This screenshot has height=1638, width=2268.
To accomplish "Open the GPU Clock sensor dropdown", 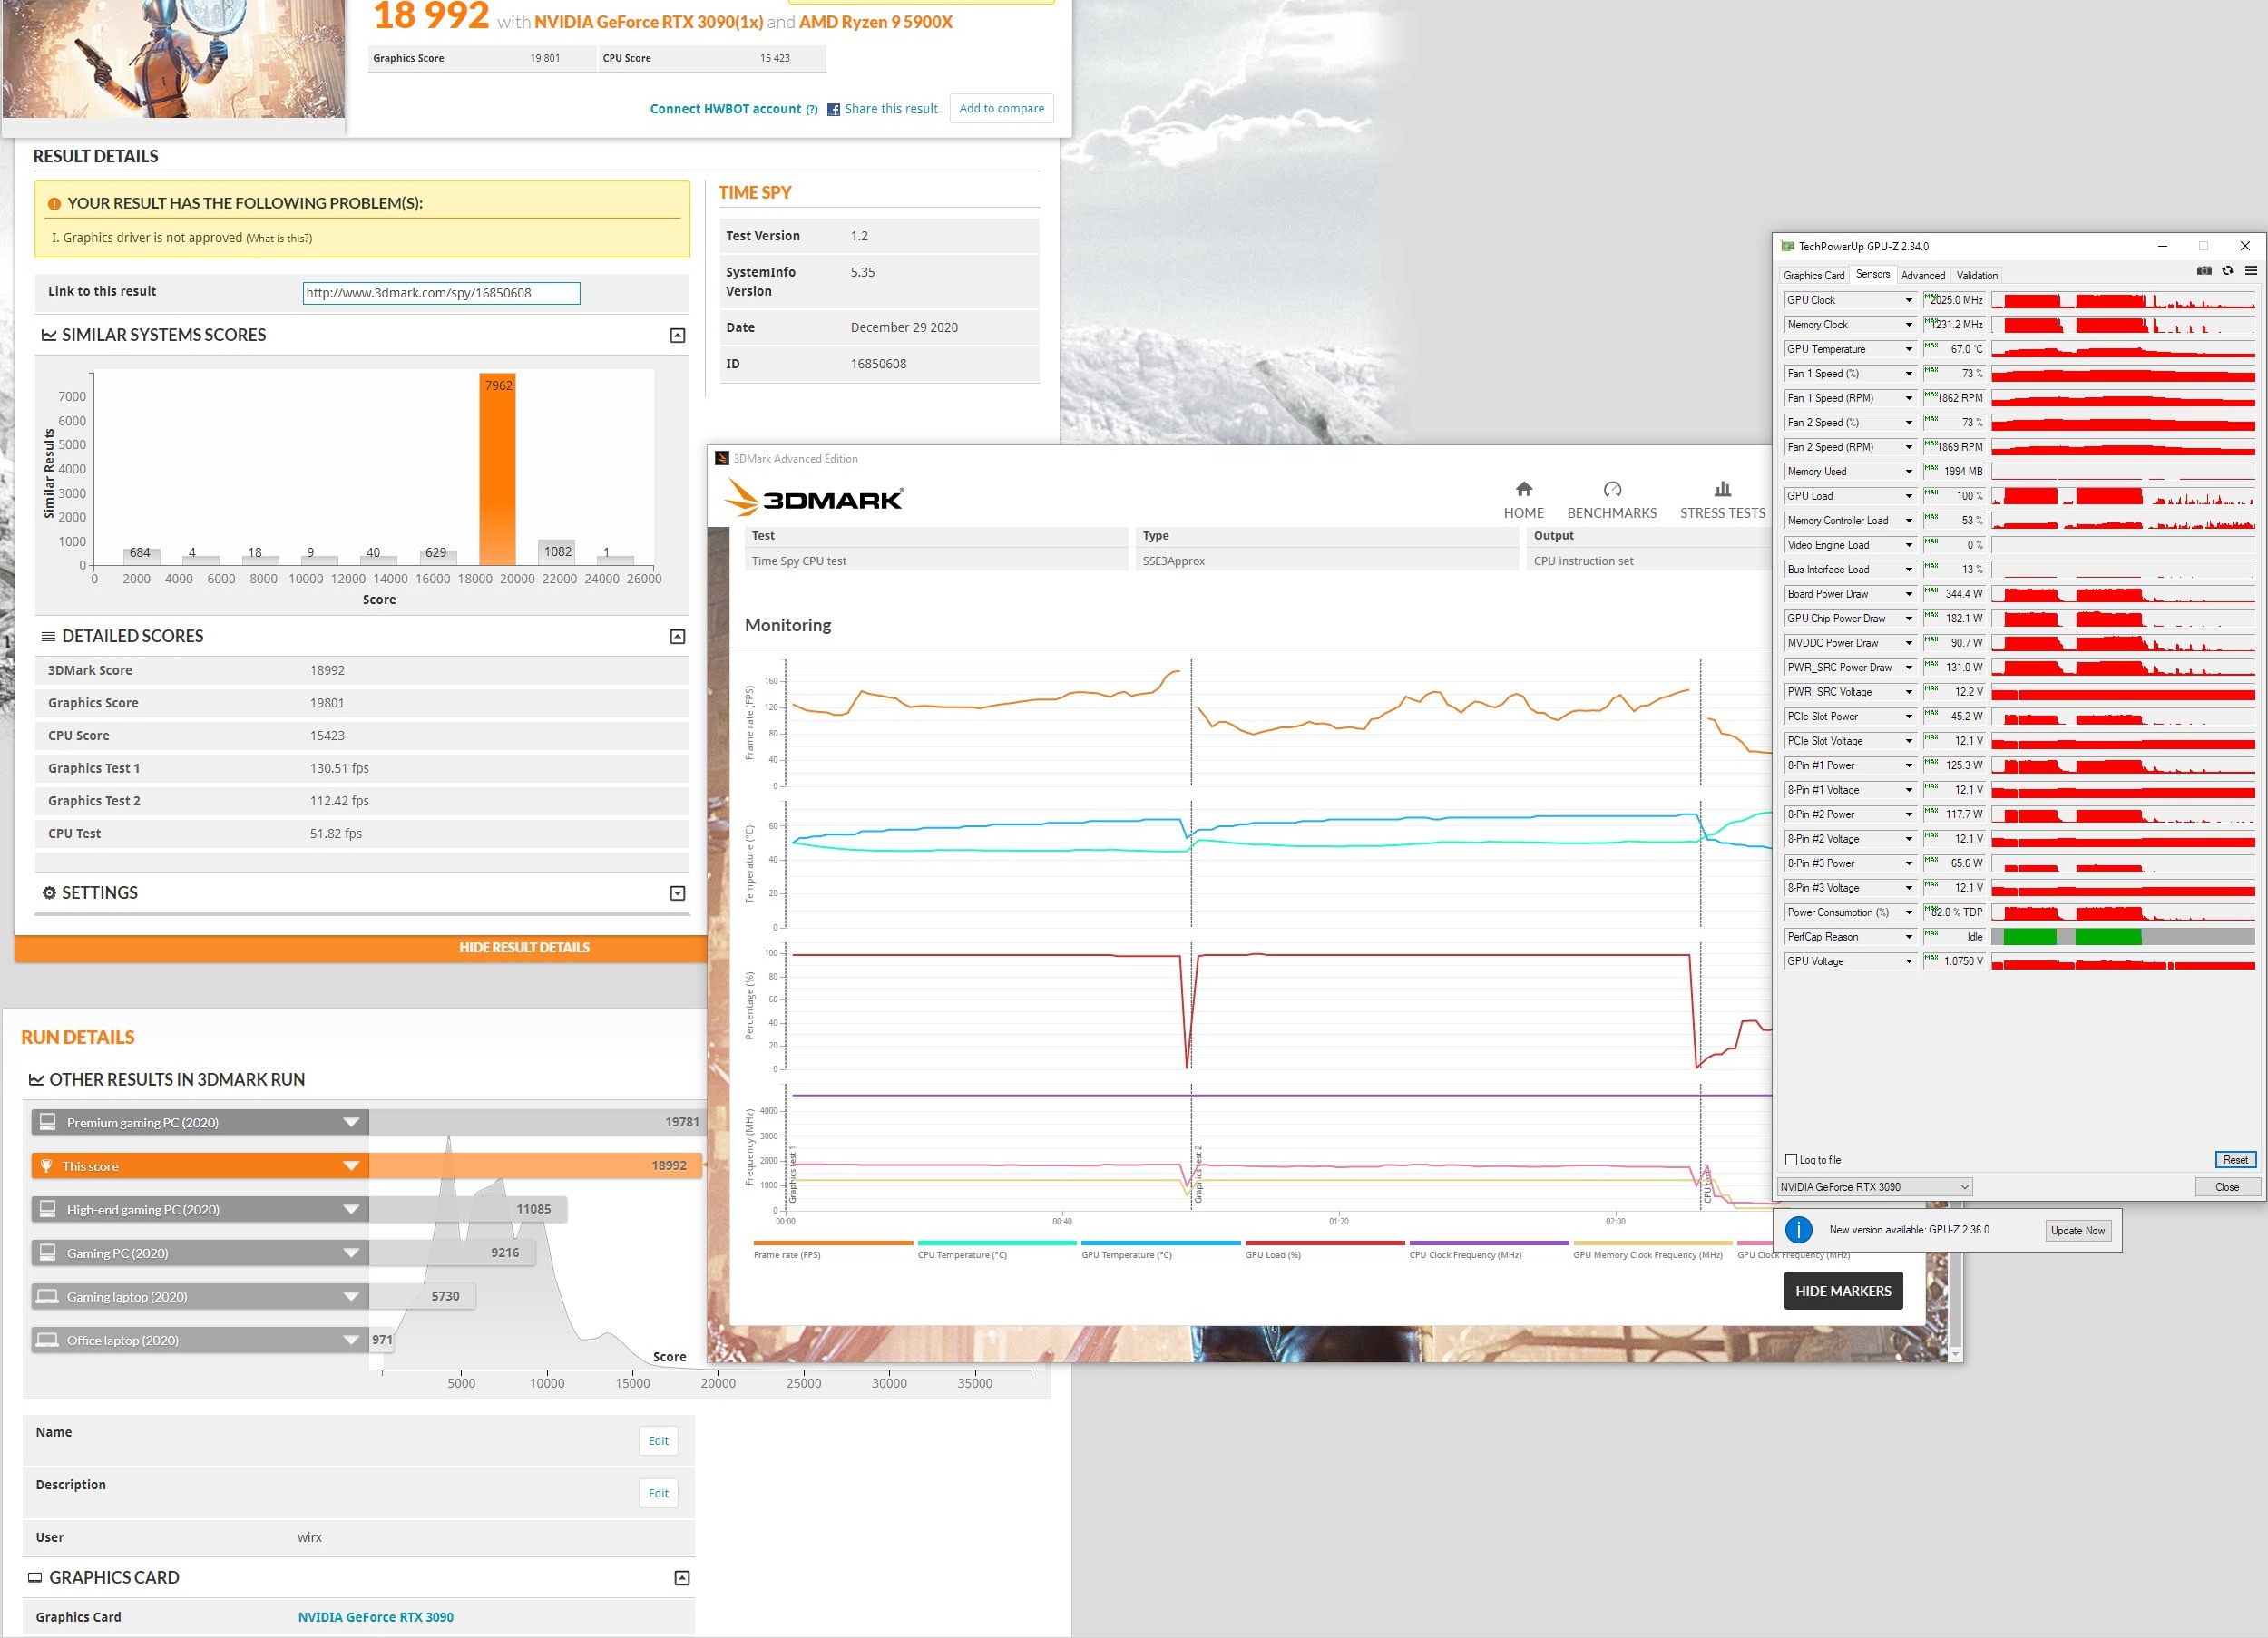I will pos(1908,300).
